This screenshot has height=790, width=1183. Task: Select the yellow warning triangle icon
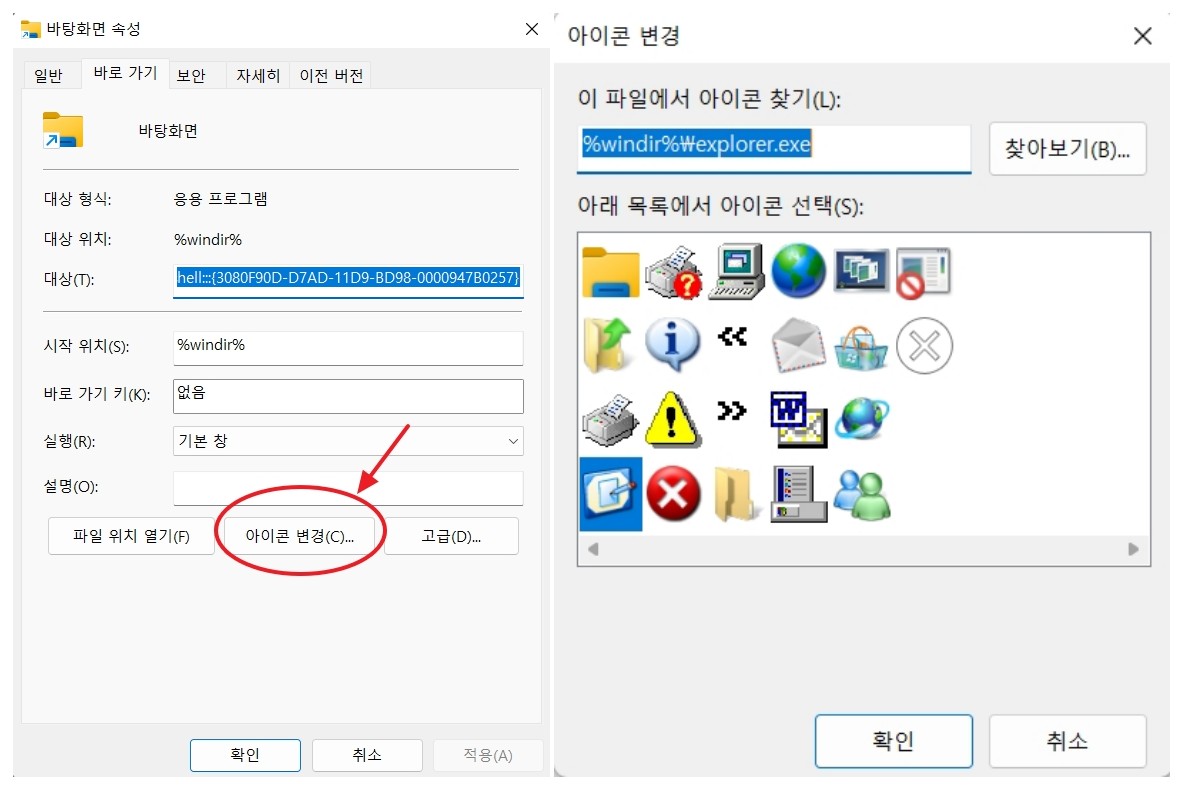point(672,420)
